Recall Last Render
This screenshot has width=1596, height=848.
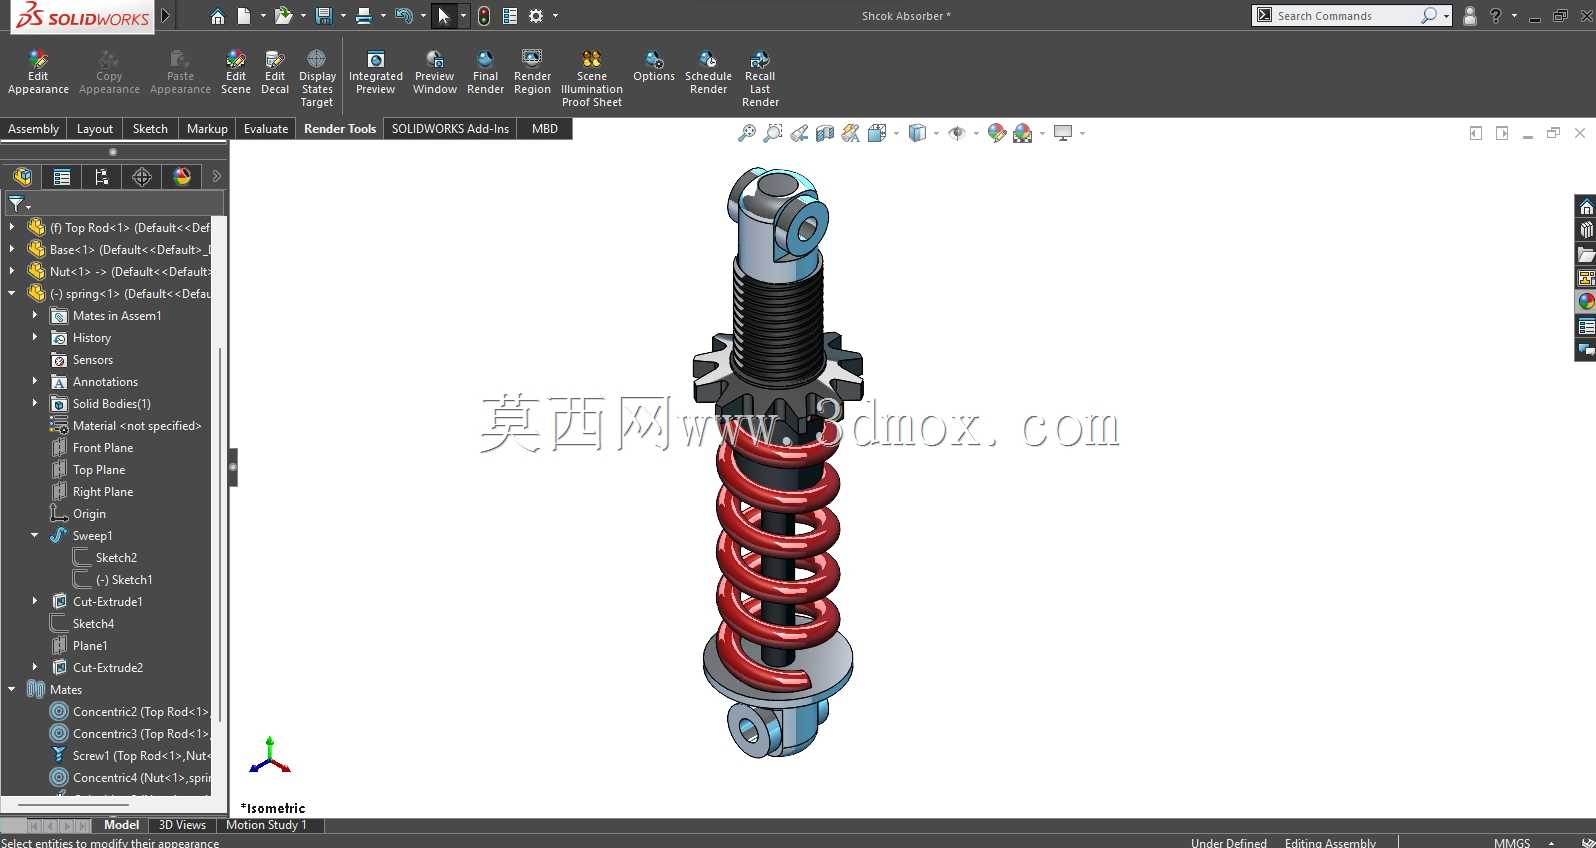[760, 78]
